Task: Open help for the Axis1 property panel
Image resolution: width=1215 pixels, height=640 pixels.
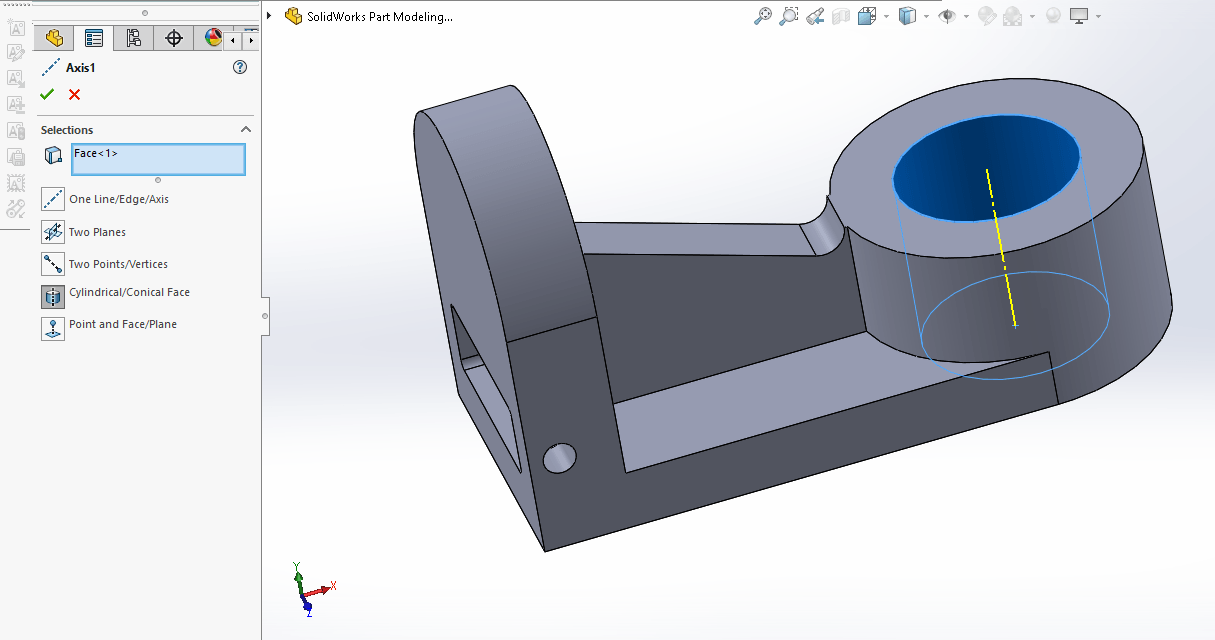Action: 239,67
